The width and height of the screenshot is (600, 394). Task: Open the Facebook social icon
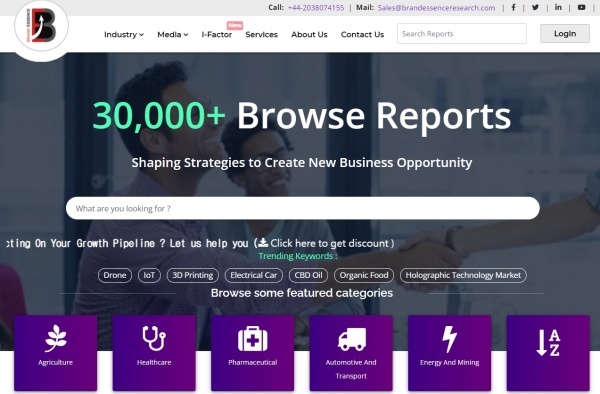pyautogui.click(x=513, y=7)
